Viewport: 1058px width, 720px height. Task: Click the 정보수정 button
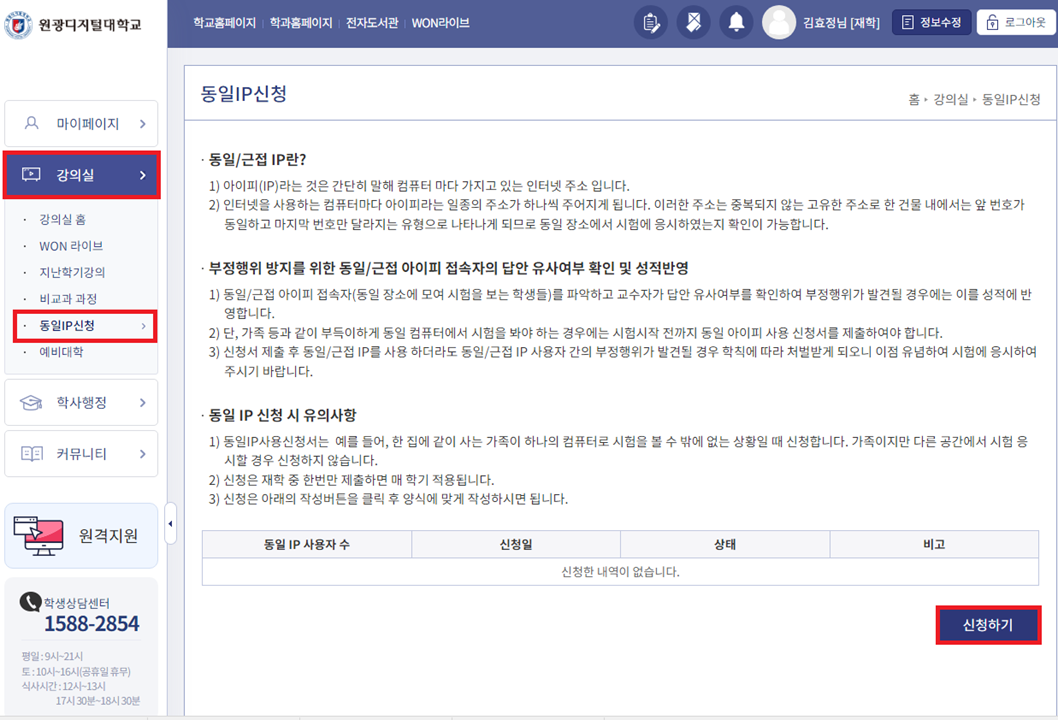(x=931, y=22)
